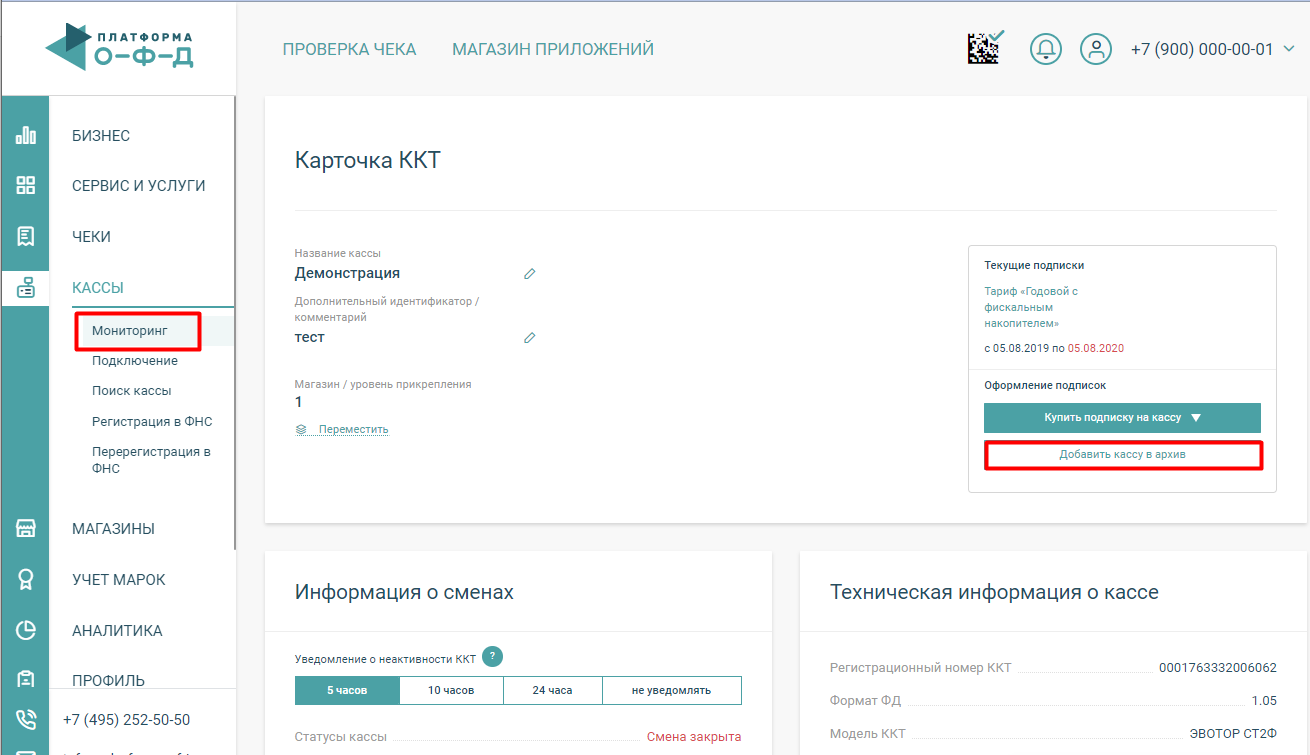
Task: Click the receipt Checks sidebar icon
Action: 25,237
